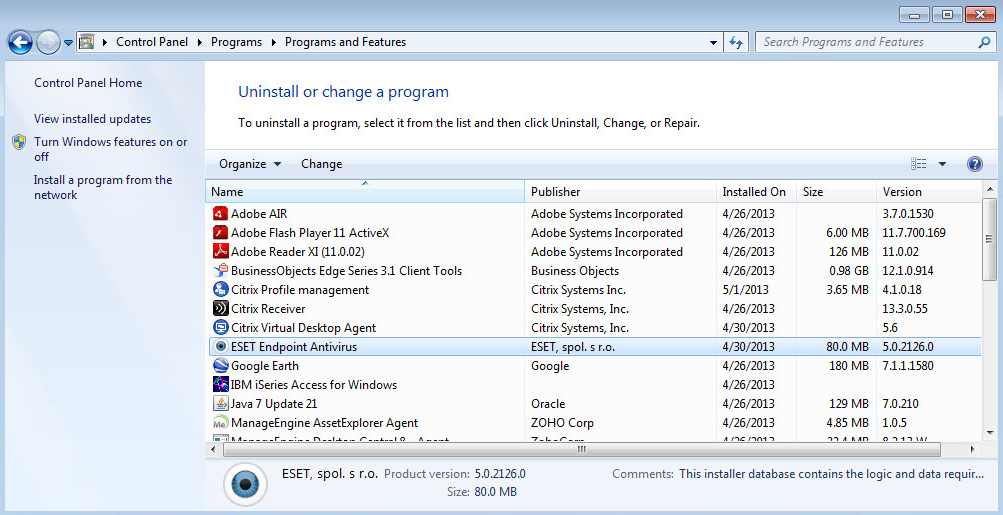Open Control Panel Home link

coord(88,83)
